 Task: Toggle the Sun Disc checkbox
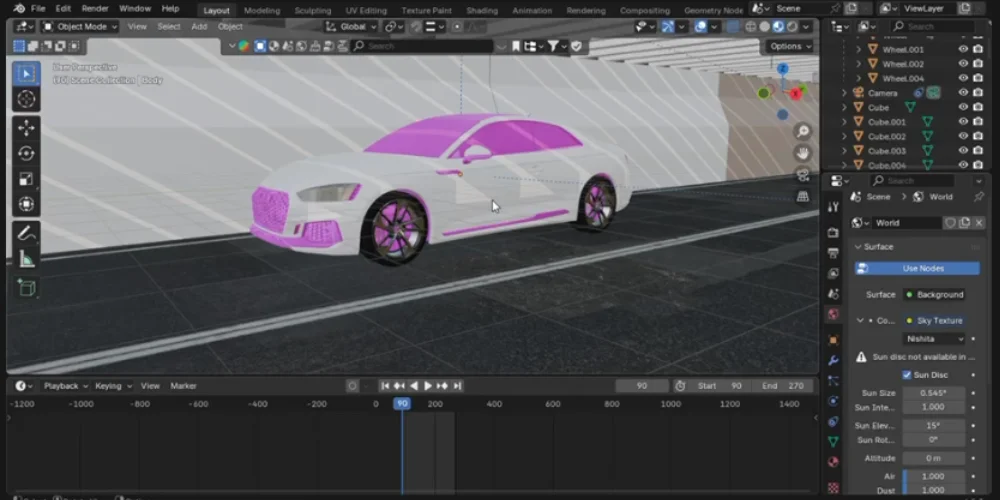click(907, 375)
